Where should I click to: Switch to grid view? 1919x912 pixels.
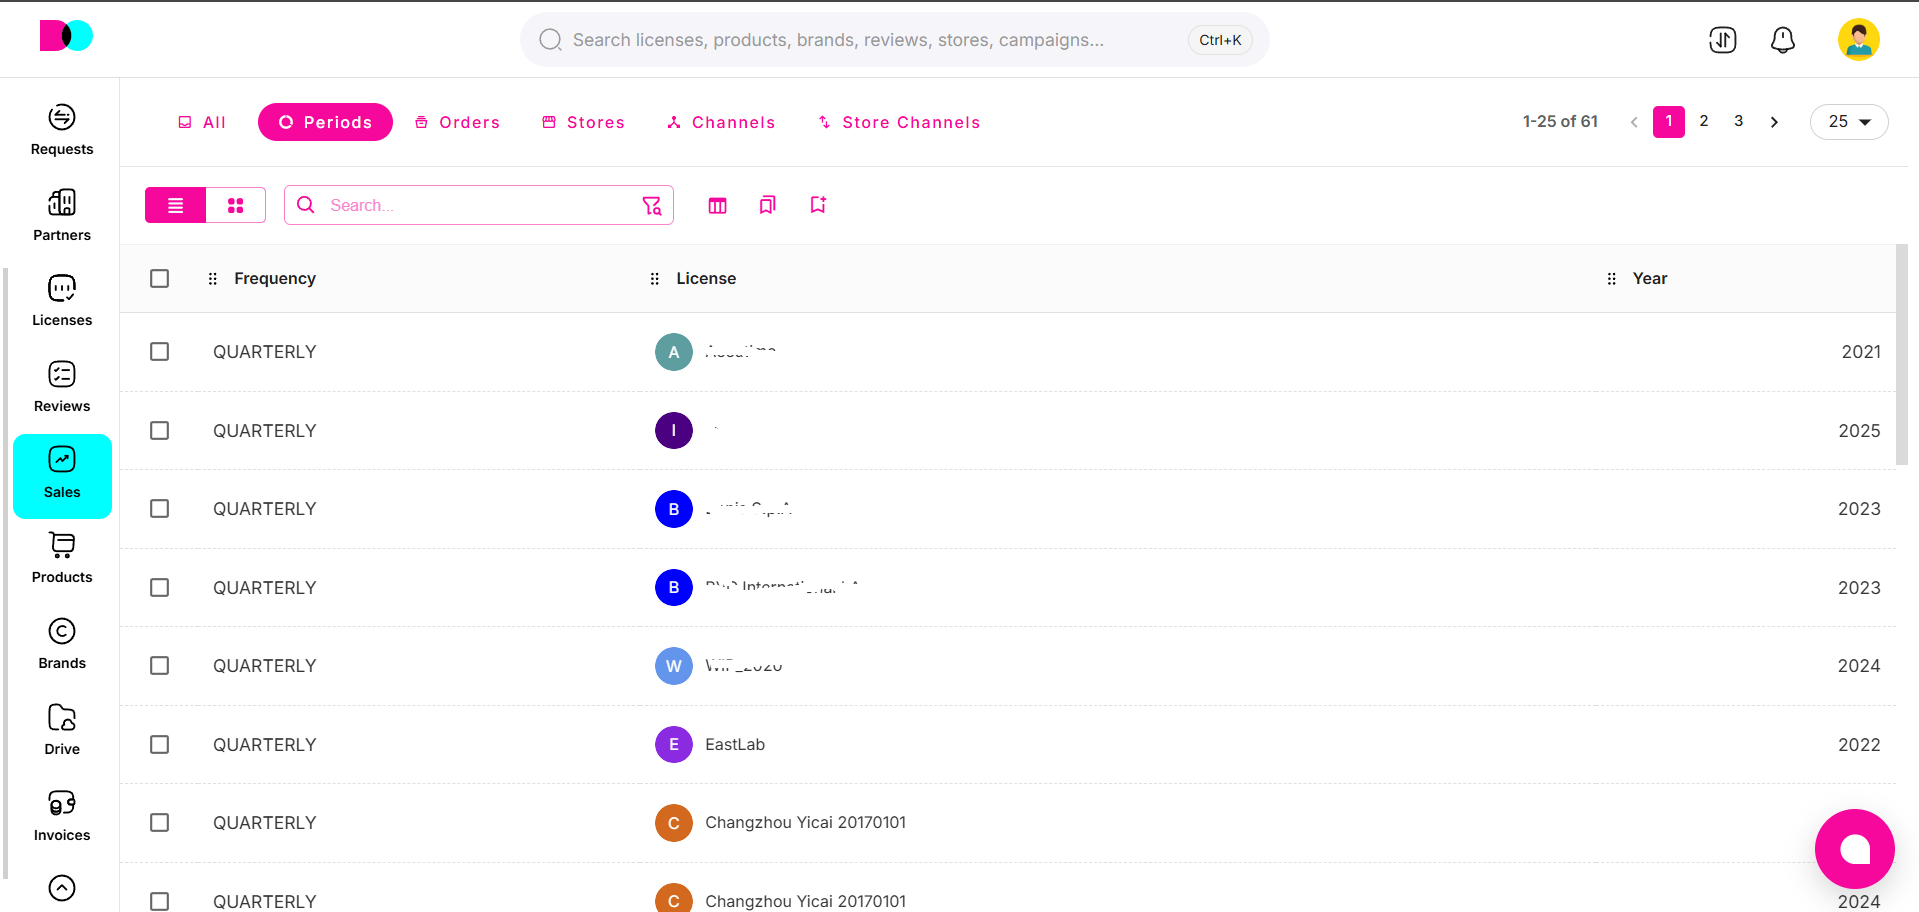tap(236, 205)
